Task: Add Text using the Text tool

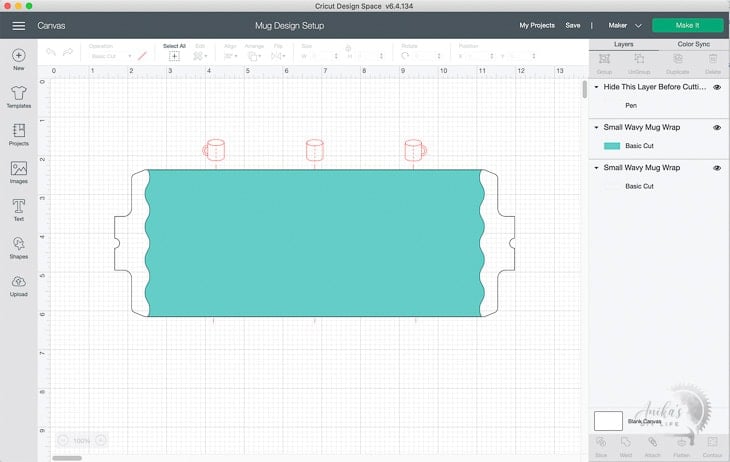Action: pos(19,210)
